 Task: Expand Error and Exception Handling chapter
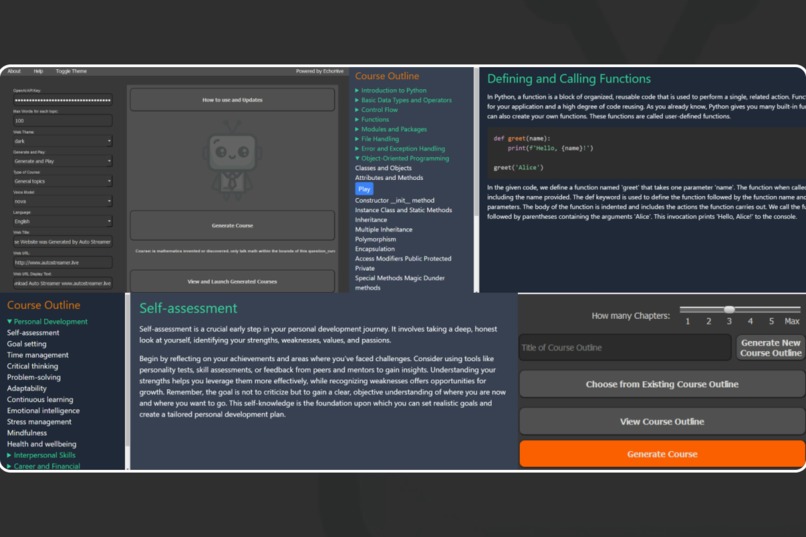[400, 149]
